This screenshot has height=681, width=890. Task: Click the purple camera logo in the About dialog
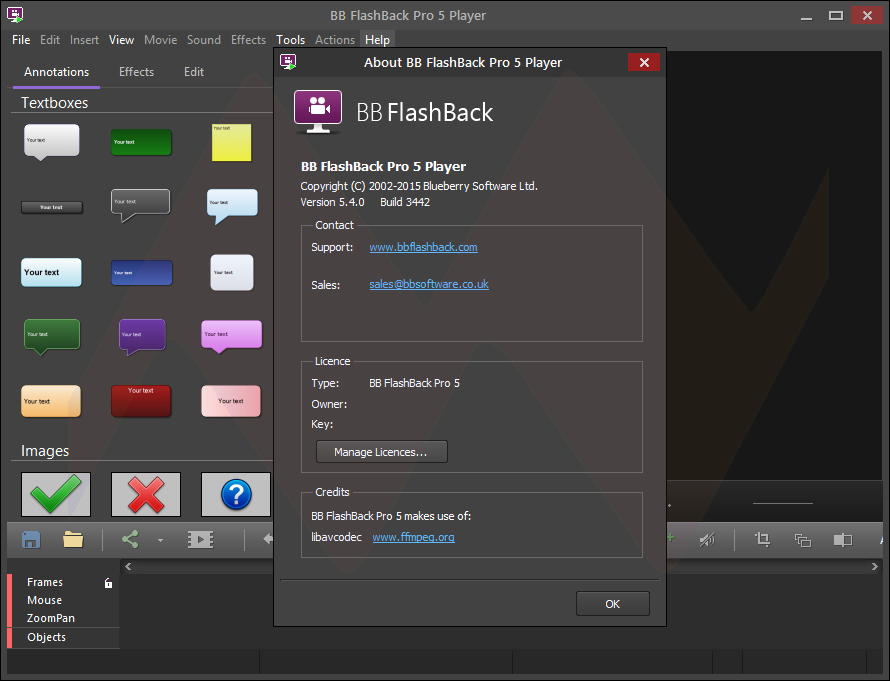point(318,112)
